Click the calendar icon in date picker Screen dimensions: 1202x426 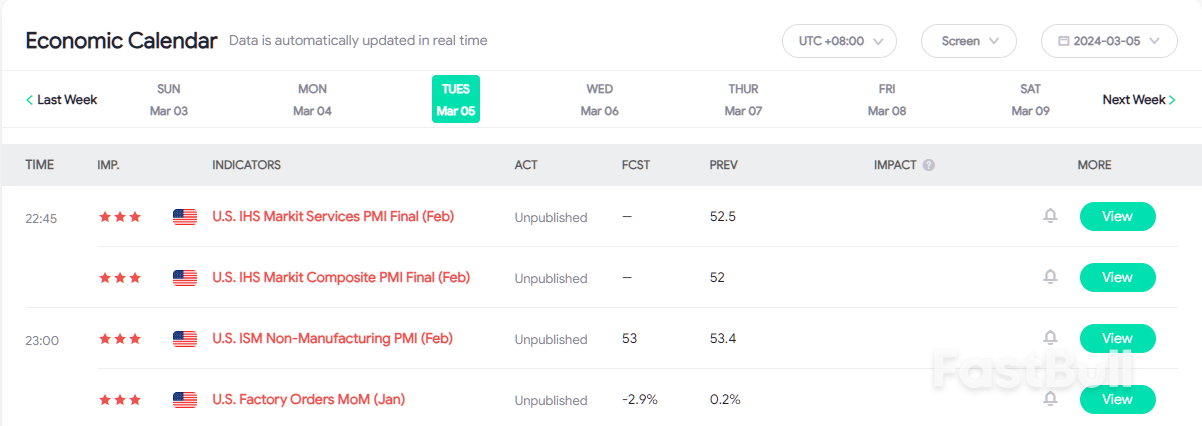tap(1062, 41)
